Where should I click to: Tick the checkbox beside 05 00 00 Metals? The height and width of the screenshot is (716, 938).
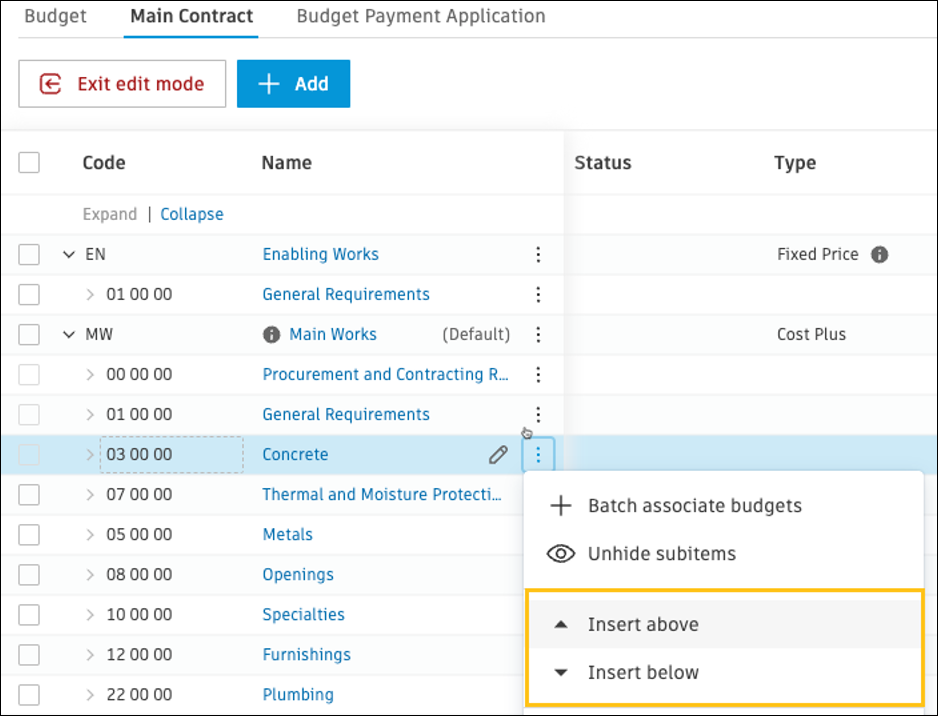click(x=29, y=534)
